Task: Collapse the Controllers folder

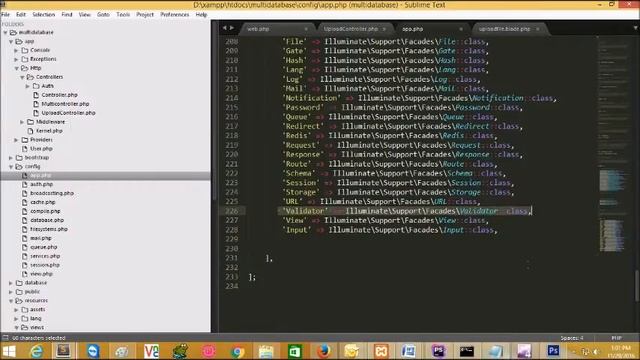Action: pos(22,77)
